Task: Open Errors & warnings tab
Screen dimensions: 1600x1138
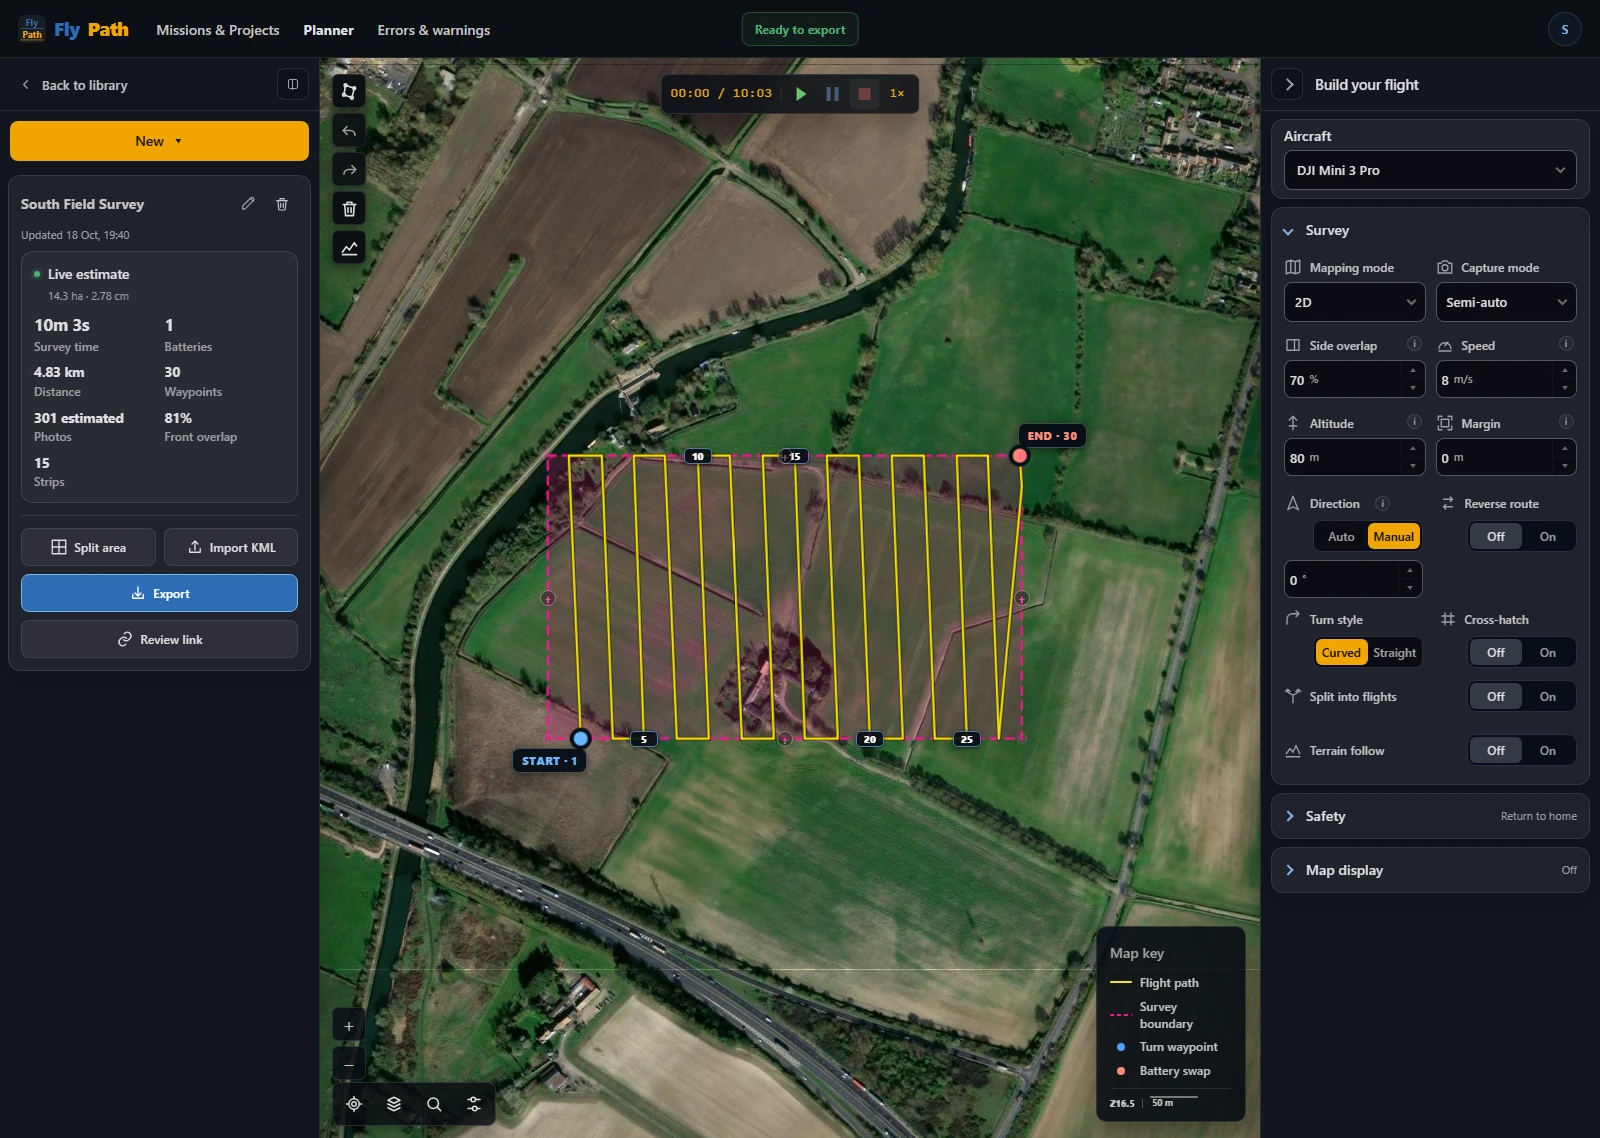Action: point(434,30)
